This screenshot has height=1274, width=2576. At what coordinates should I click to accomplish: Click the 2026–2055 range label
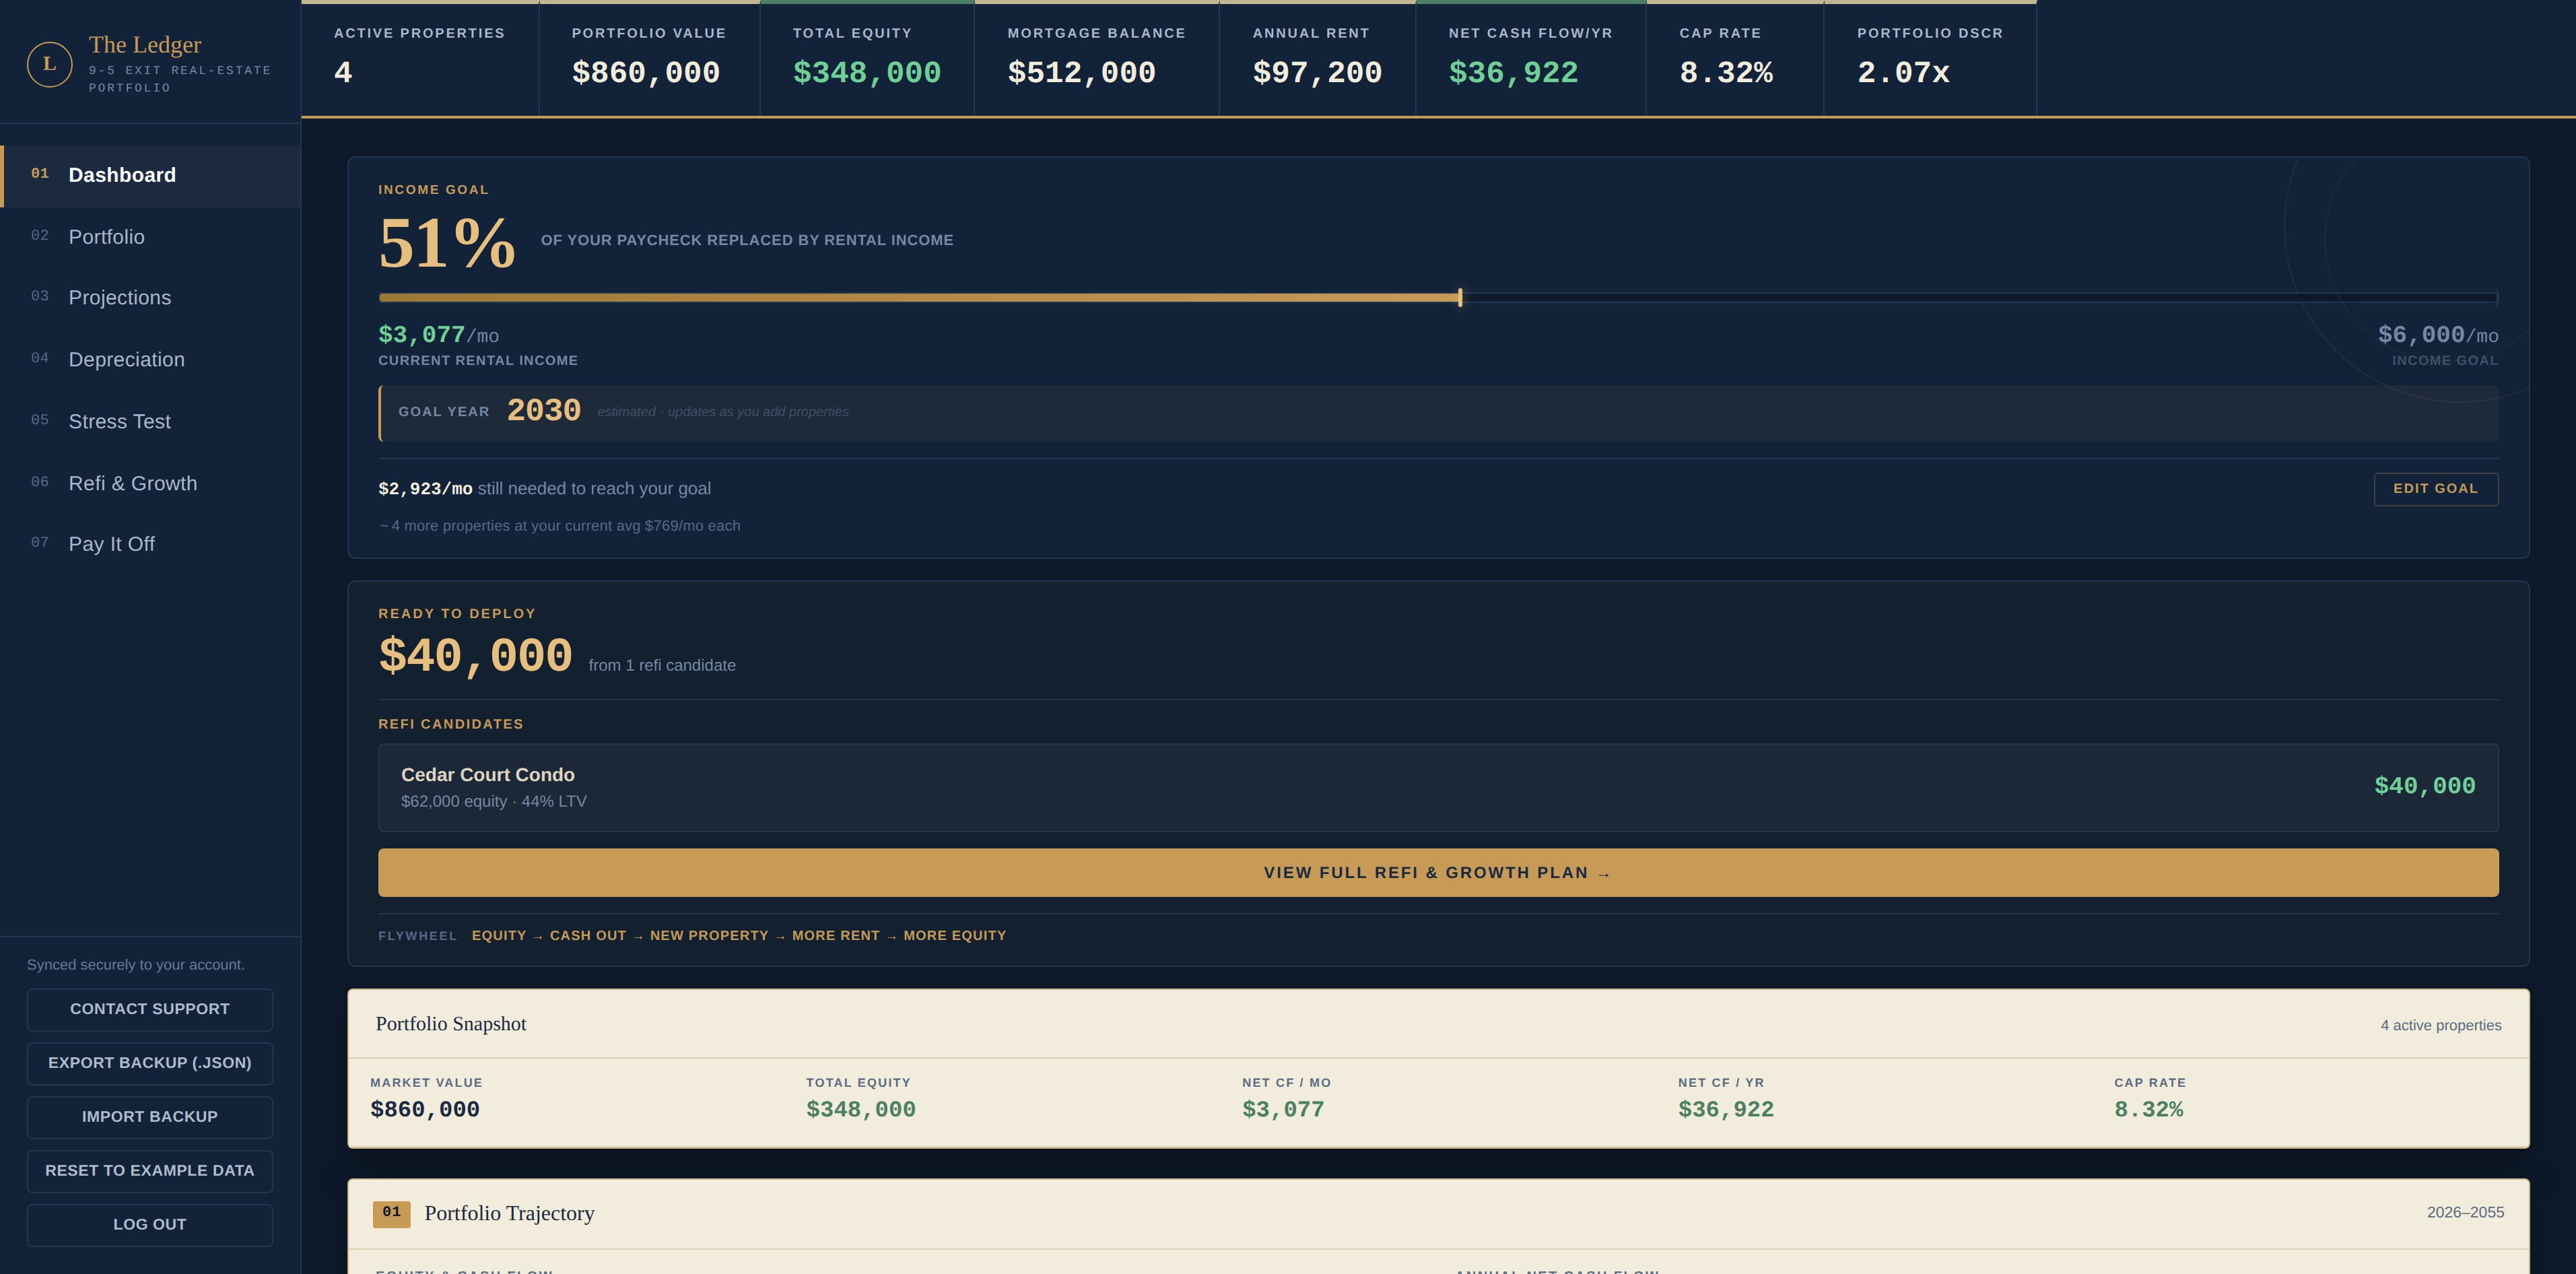(x=2465, y=1213)
